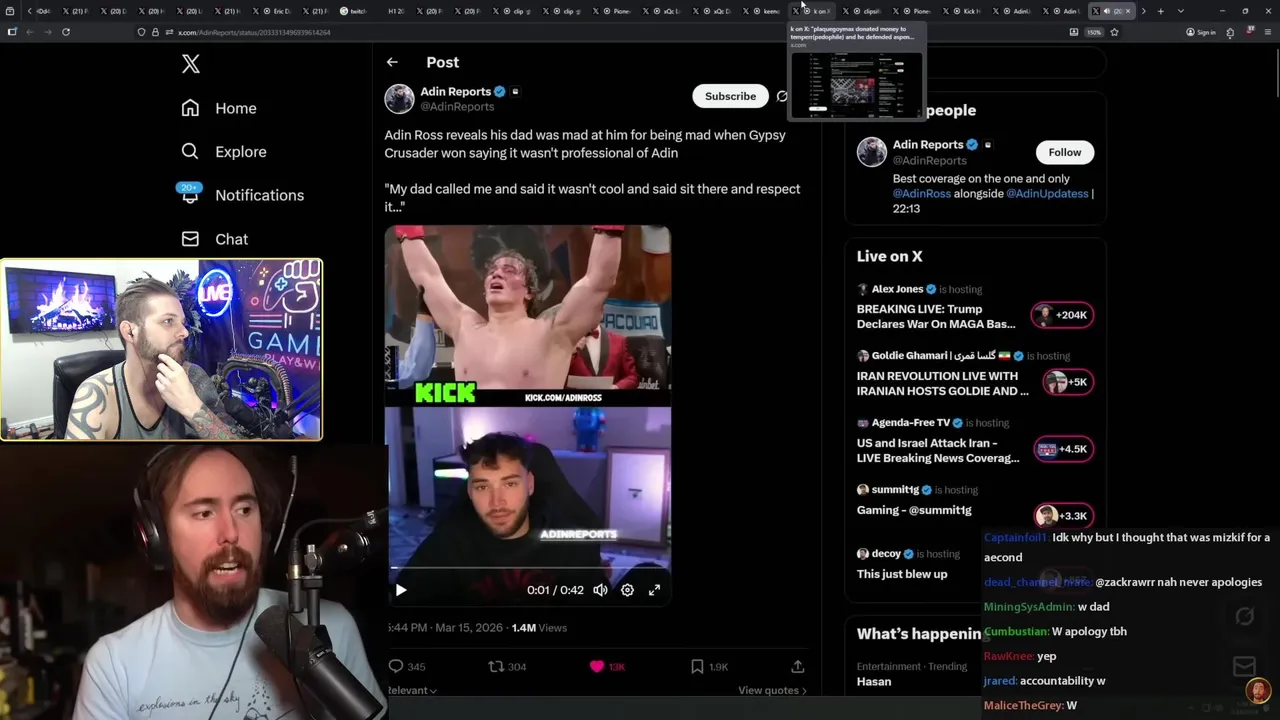
Task: Click the +204K listeners badge
Action: click(1062, 315)
